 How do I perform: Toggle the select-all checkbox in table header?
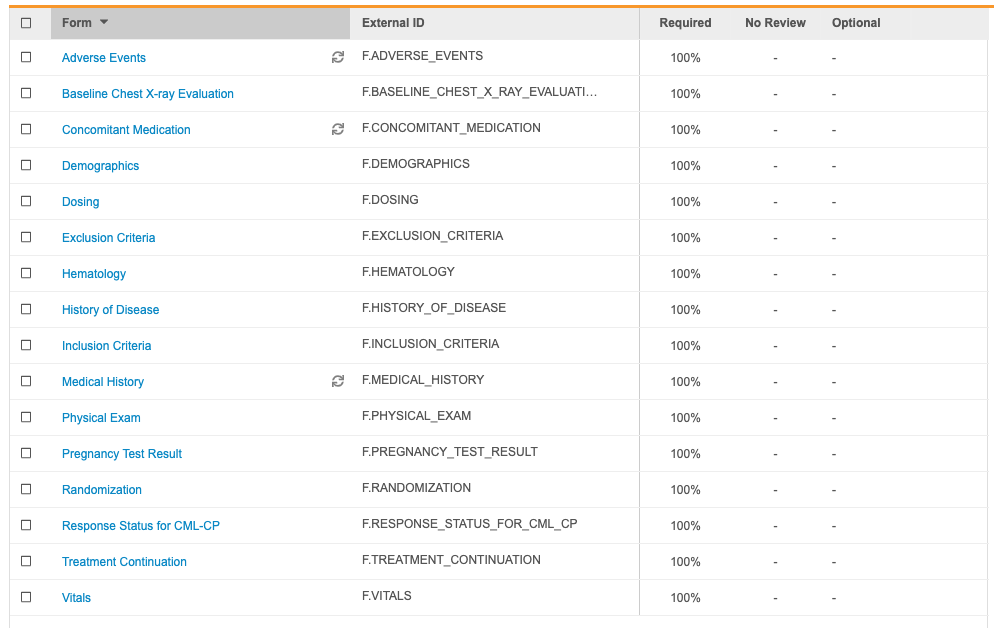pos(26,23)
